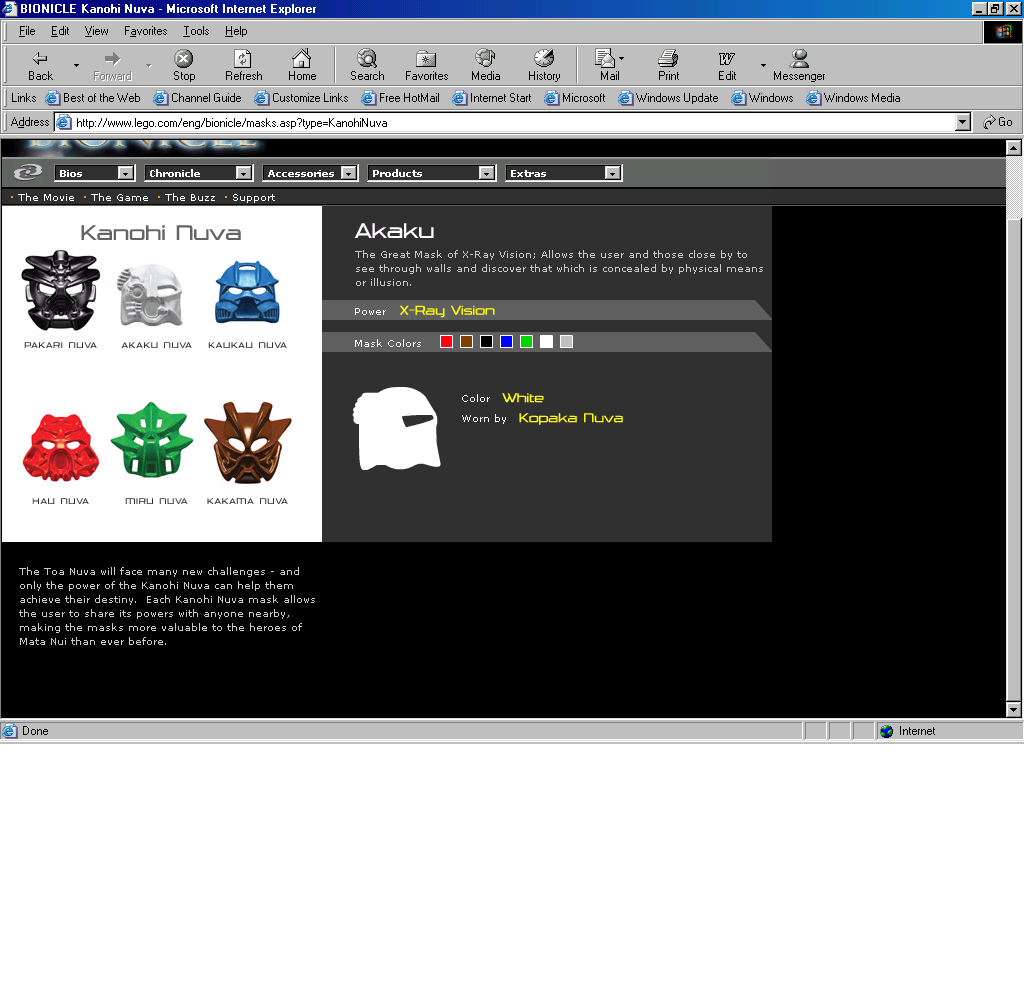Expand the Mail dropdown arrow
Screen dimensions: 1024x1000
[621, 58]
